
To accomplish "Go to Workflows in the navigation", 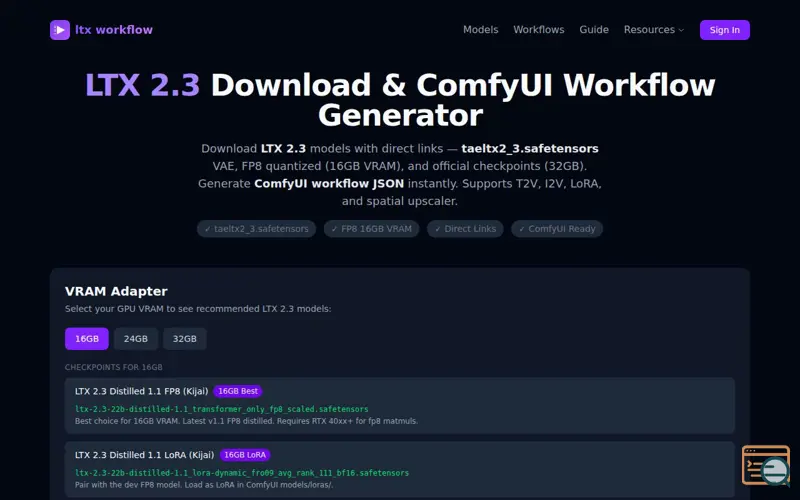I will (538, 30).
